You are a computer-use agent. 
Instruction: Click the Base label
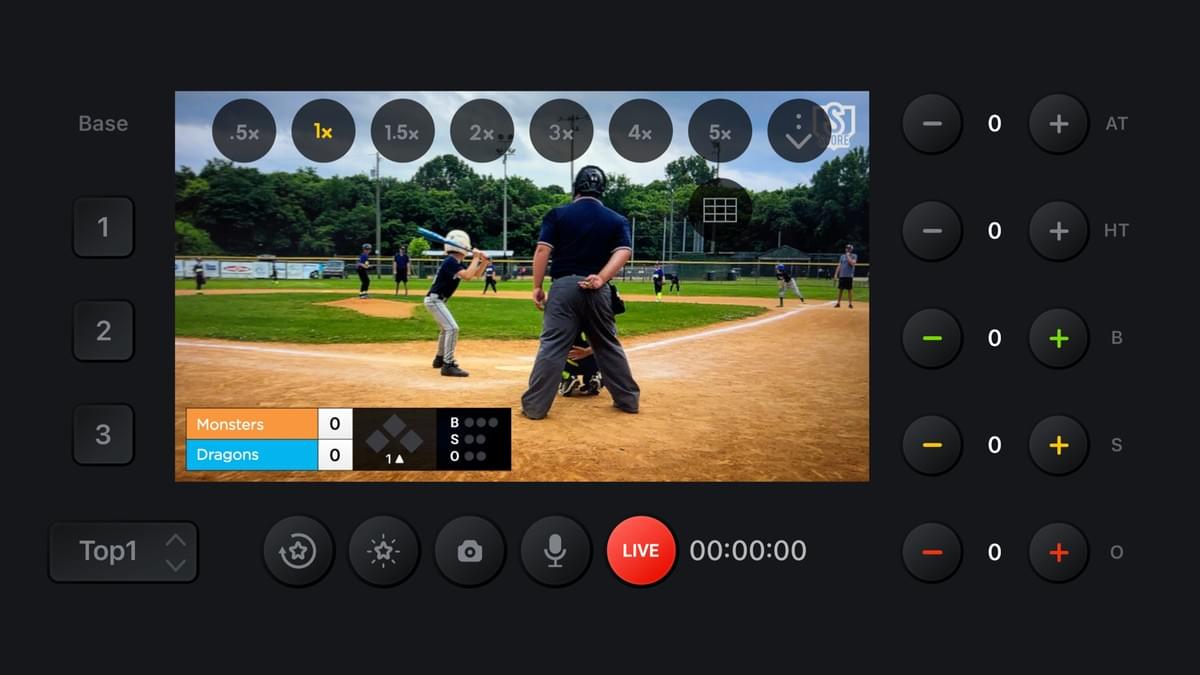(x=103, y=124)
